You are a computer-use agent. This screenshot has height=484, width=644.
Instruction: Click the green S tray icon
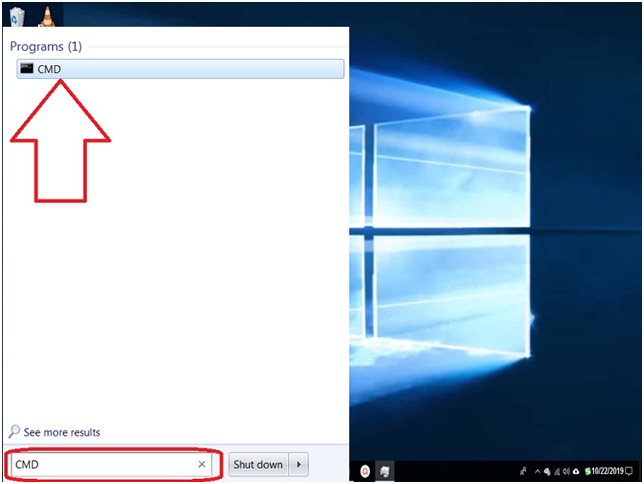point(588,471)
